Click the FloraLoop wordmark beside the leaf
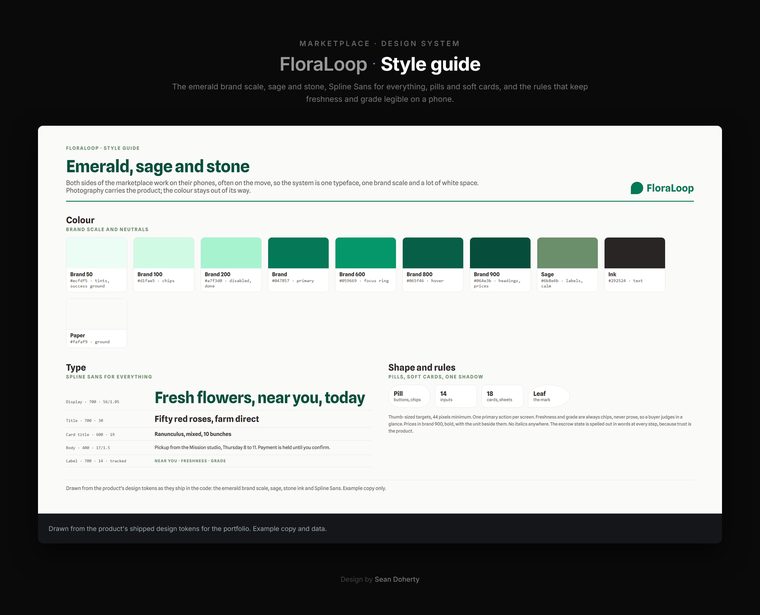760x615 pixels. [670, 188]
